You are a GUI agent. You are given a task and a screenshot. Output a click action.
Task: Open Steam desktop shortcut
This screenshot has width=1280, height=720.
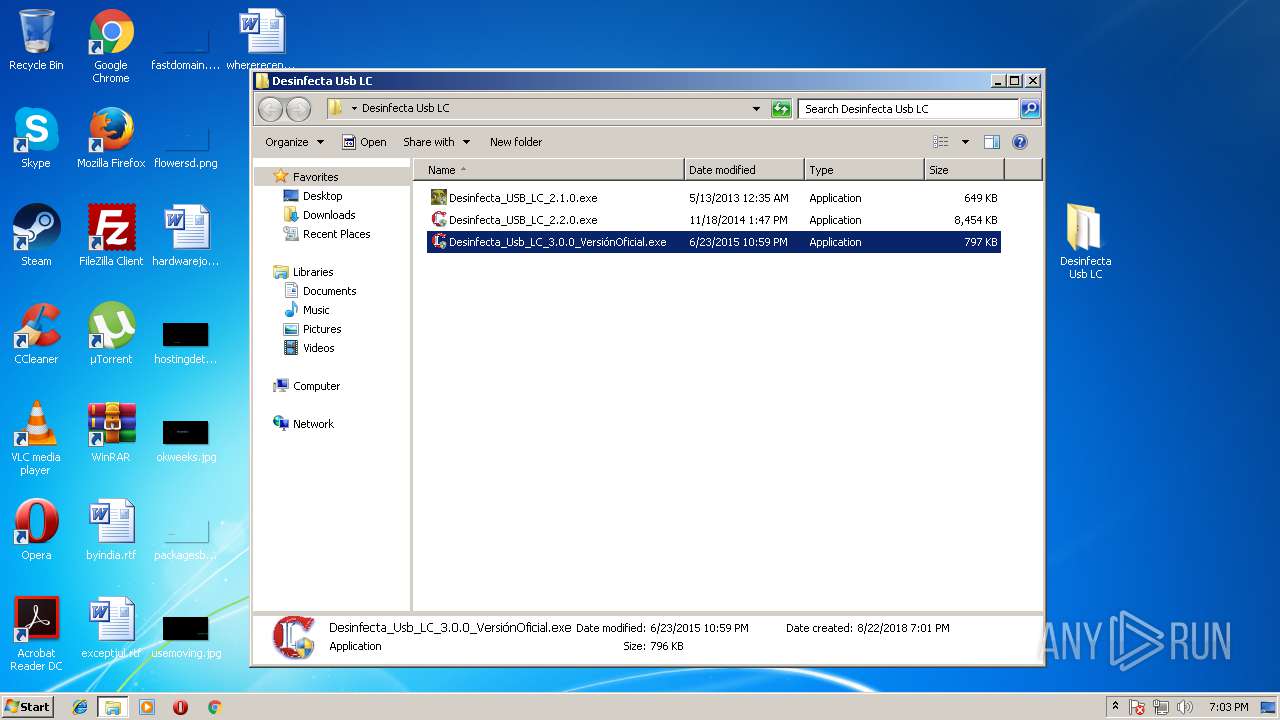point(36,236)
